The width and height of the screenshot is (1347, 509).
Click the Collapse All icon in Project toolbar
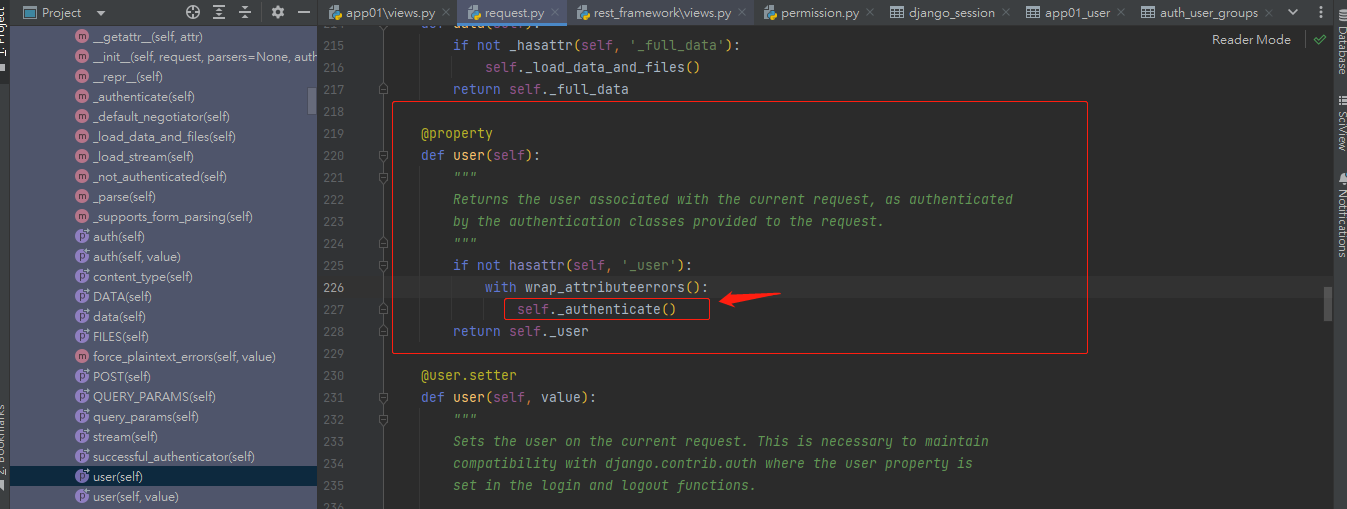(x=245, y=13)
